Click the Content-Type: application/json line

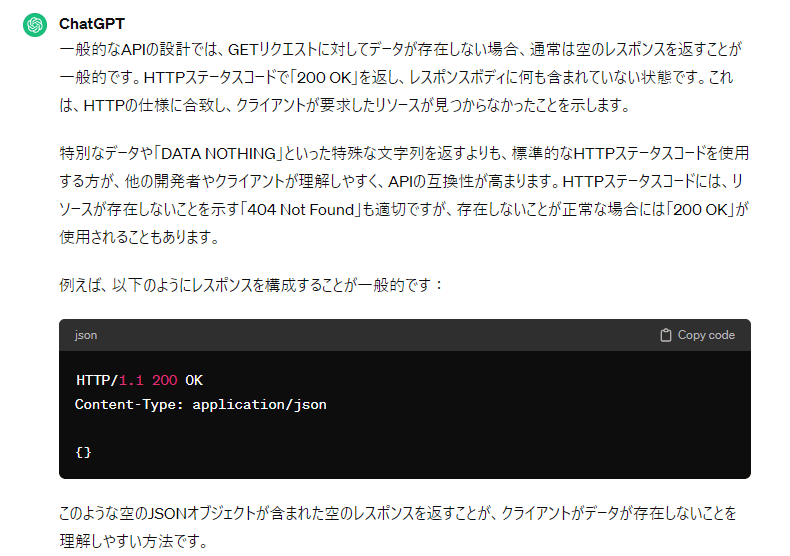tap(201, 404)
